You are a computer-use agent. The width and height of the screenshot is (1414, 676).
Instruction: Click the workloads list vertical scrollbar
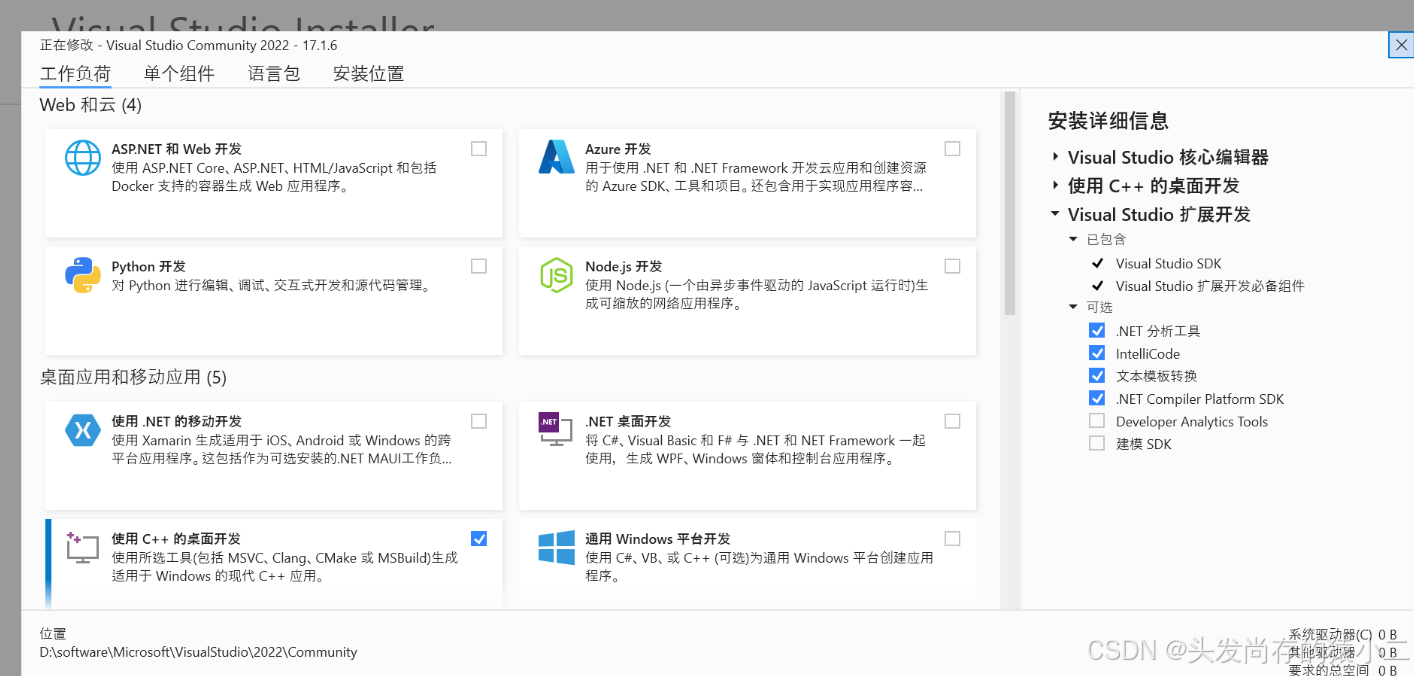pyautogui.click(x=1010, y=203)
